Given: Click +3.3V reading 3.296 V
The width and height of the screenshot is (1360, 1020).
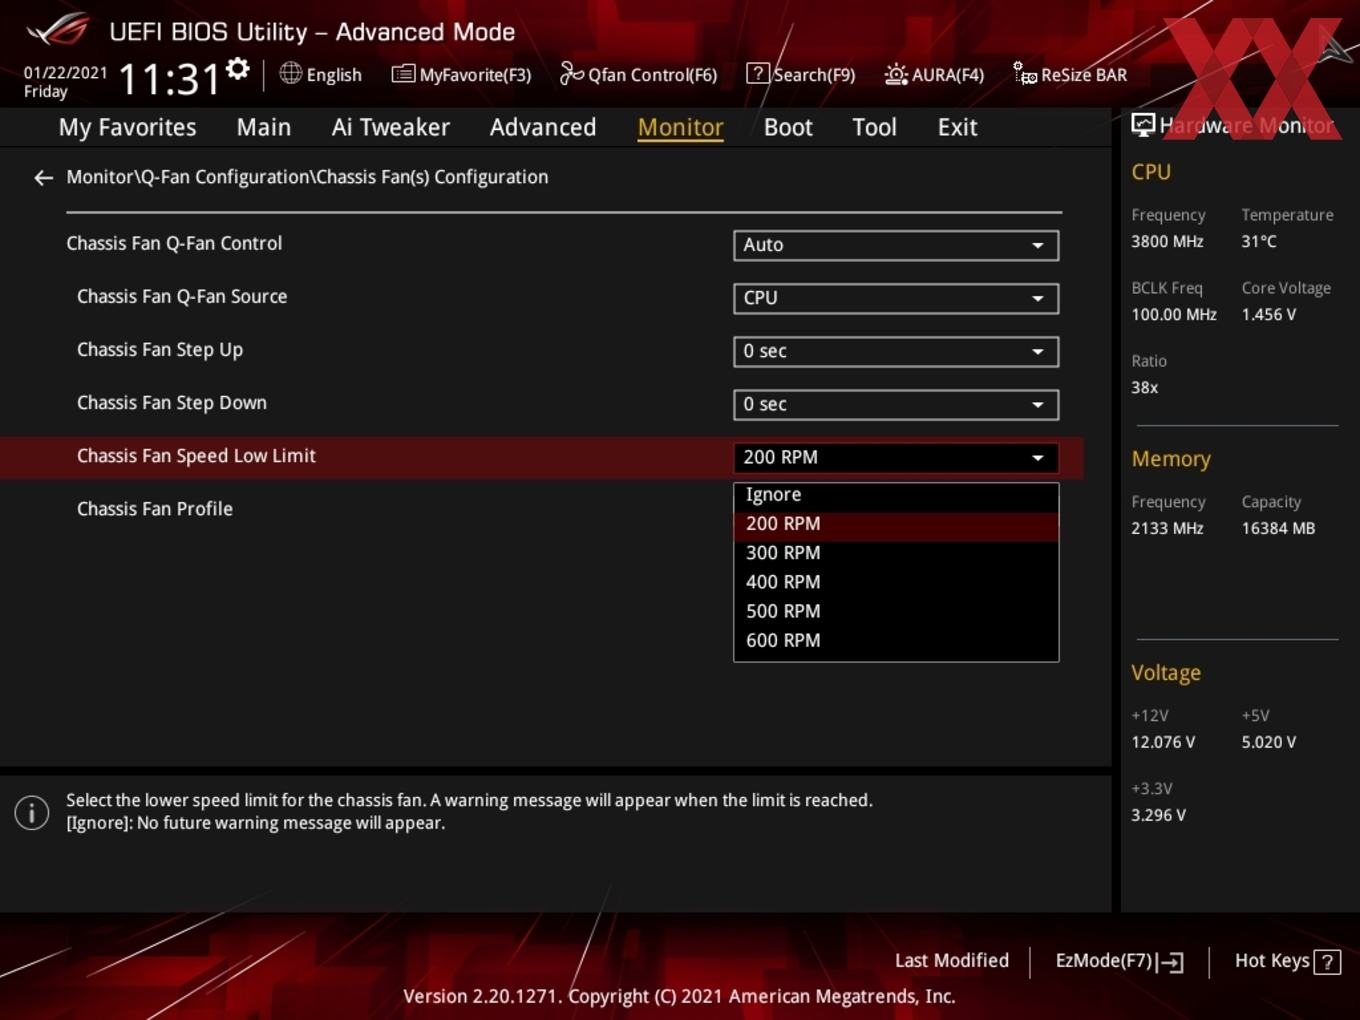Looking at the screenshot, I should 1158,816.
